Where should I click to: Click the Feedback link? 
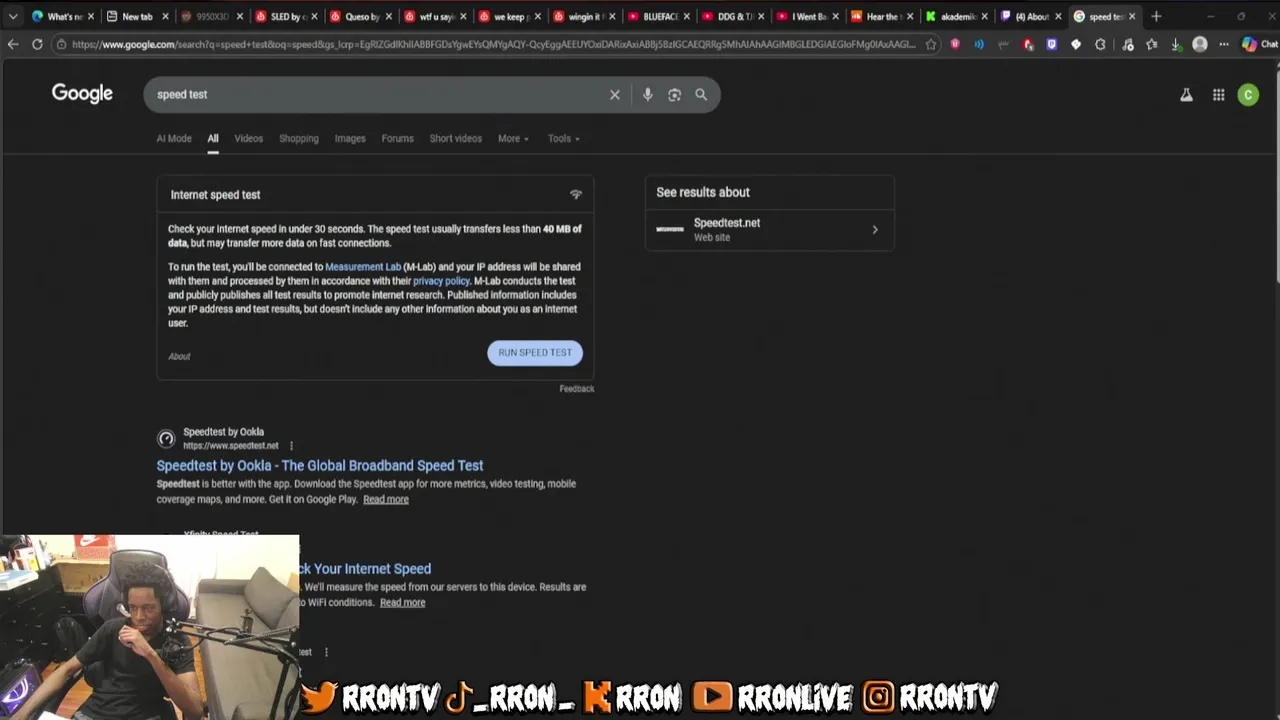(x=577, y=388)
